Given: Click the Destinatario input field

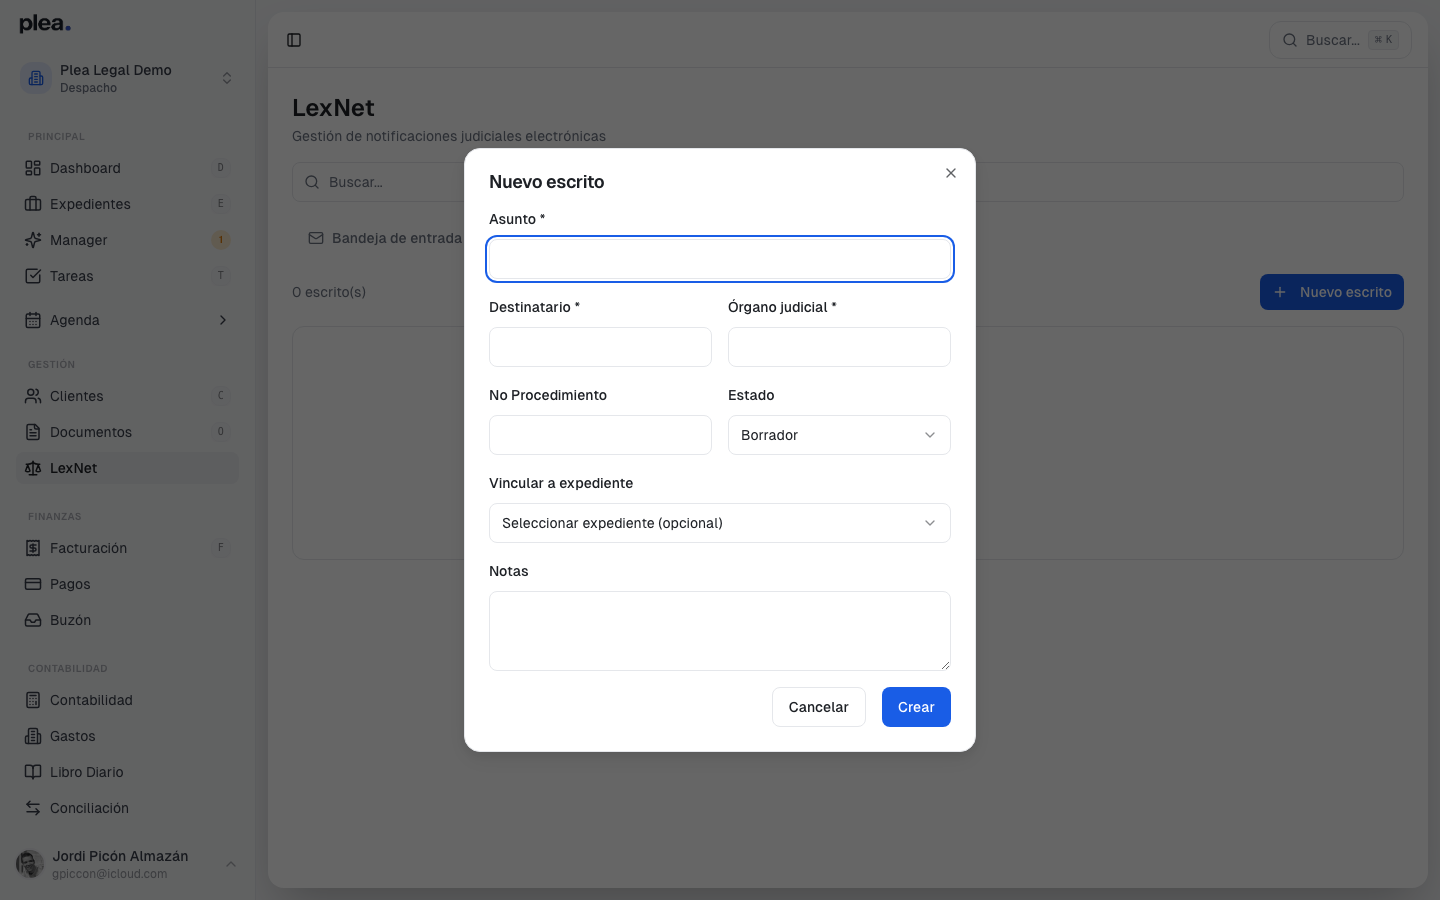Looking at the screenshot, I should 600,347.
